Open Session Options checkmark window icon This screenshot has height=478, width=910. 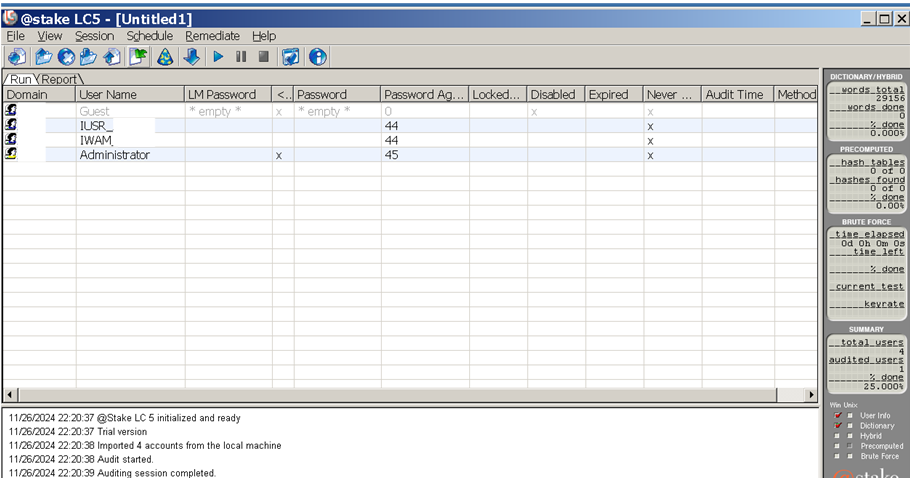click(x=290, y=57)
